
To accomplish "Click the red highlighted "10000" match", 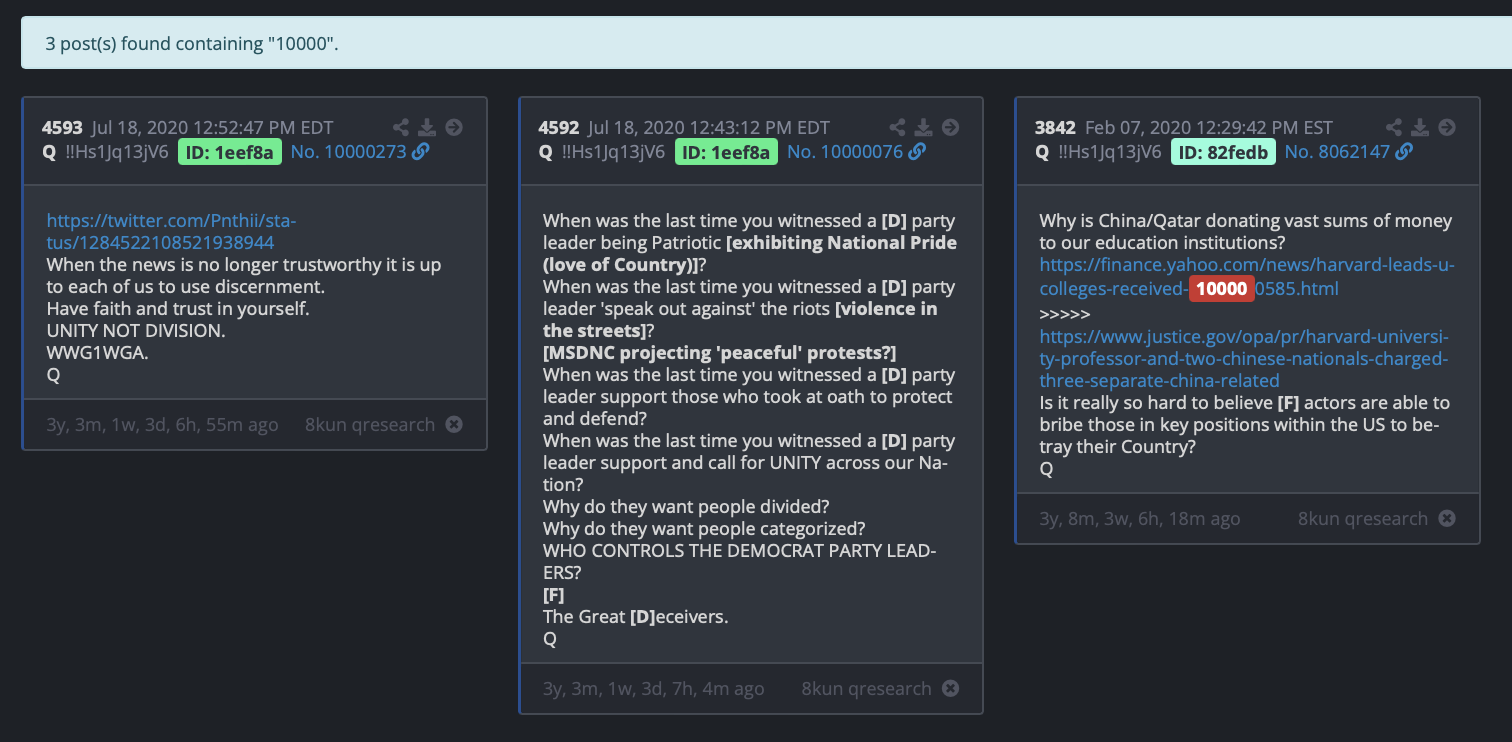I will pos(1221,289).
